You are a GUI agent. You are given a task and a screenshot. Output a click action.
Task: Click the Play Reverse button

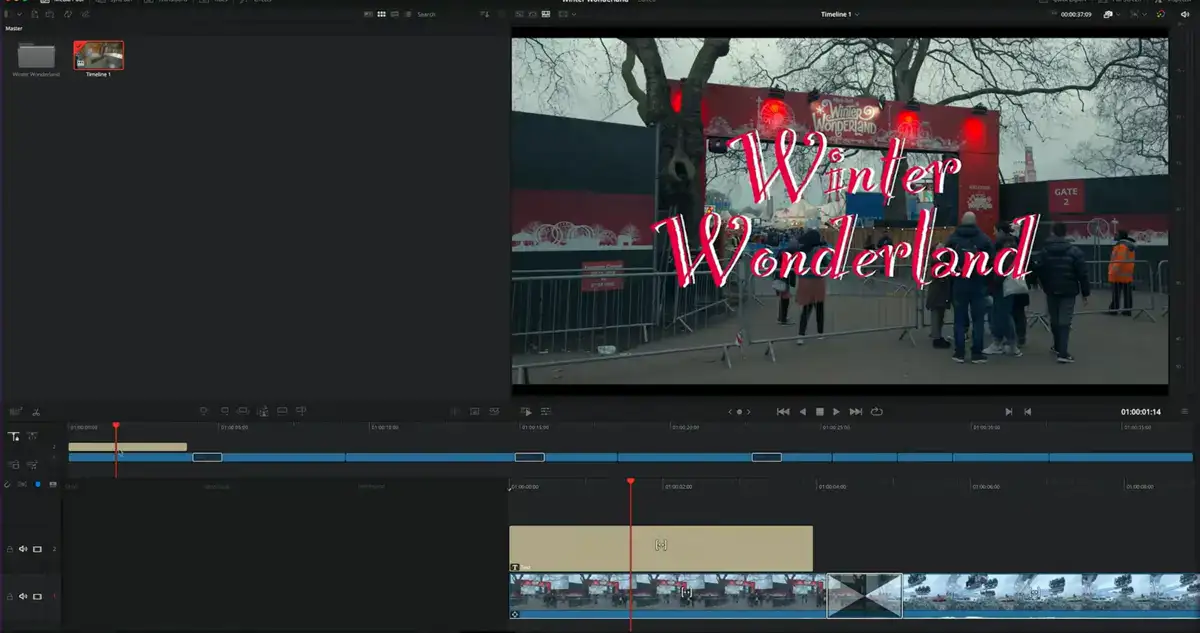pyautogui.click(x=802, y=411)
